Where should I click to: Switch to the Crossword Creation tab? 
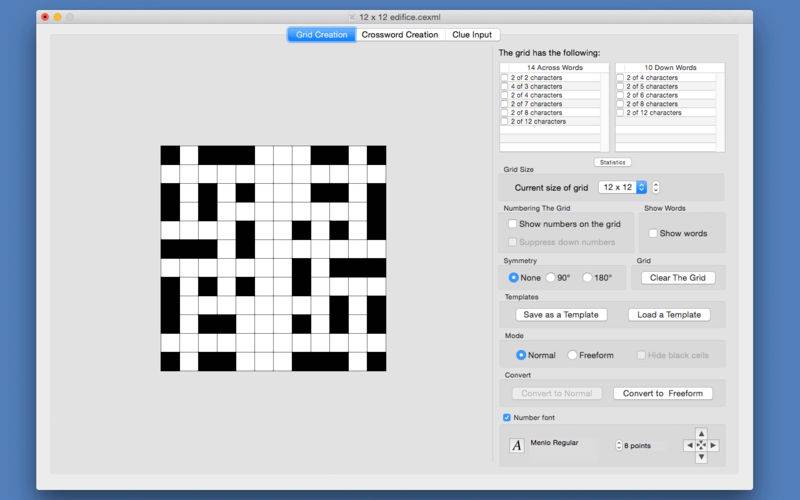click(x=400, y=35)
